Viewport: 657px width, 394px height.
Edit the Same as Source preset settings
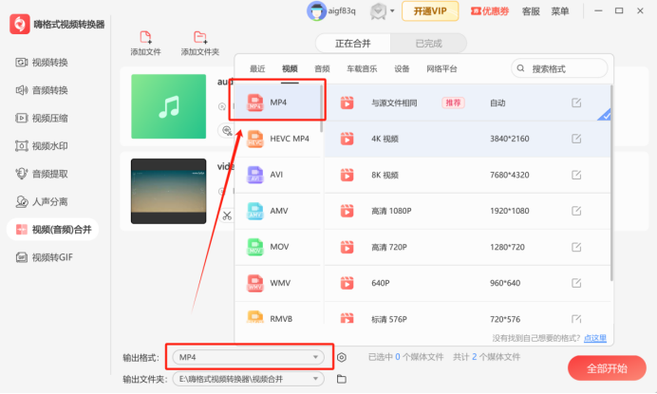(x=576, y=103)
